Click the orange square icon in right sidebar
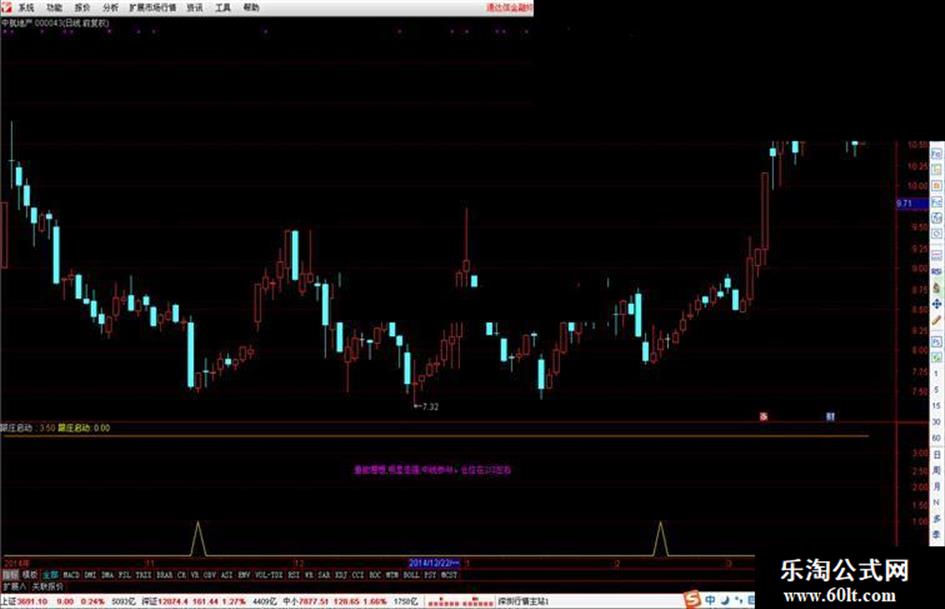This screenshot has height=609, width=945. [937, 186]
